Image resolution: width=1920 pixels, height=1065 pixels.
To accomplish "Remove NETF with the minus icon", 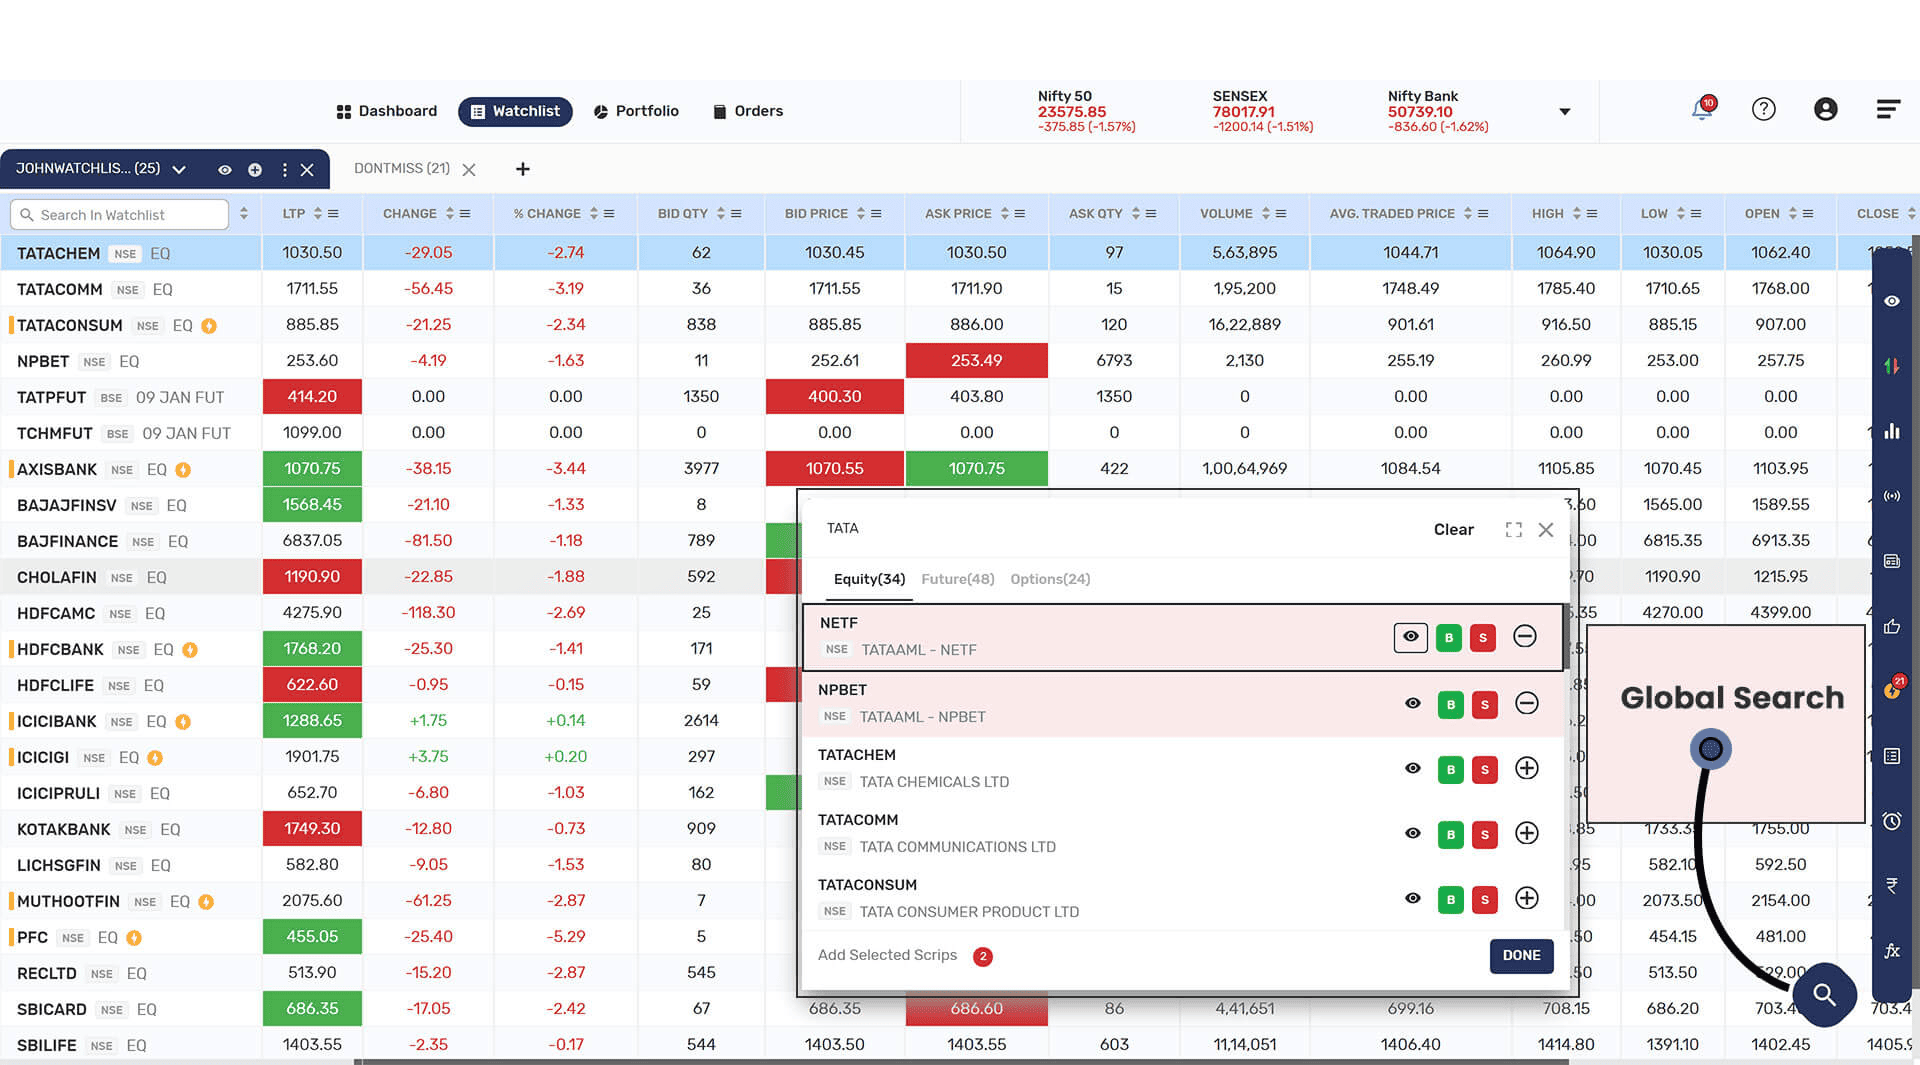I will 1525,636.
